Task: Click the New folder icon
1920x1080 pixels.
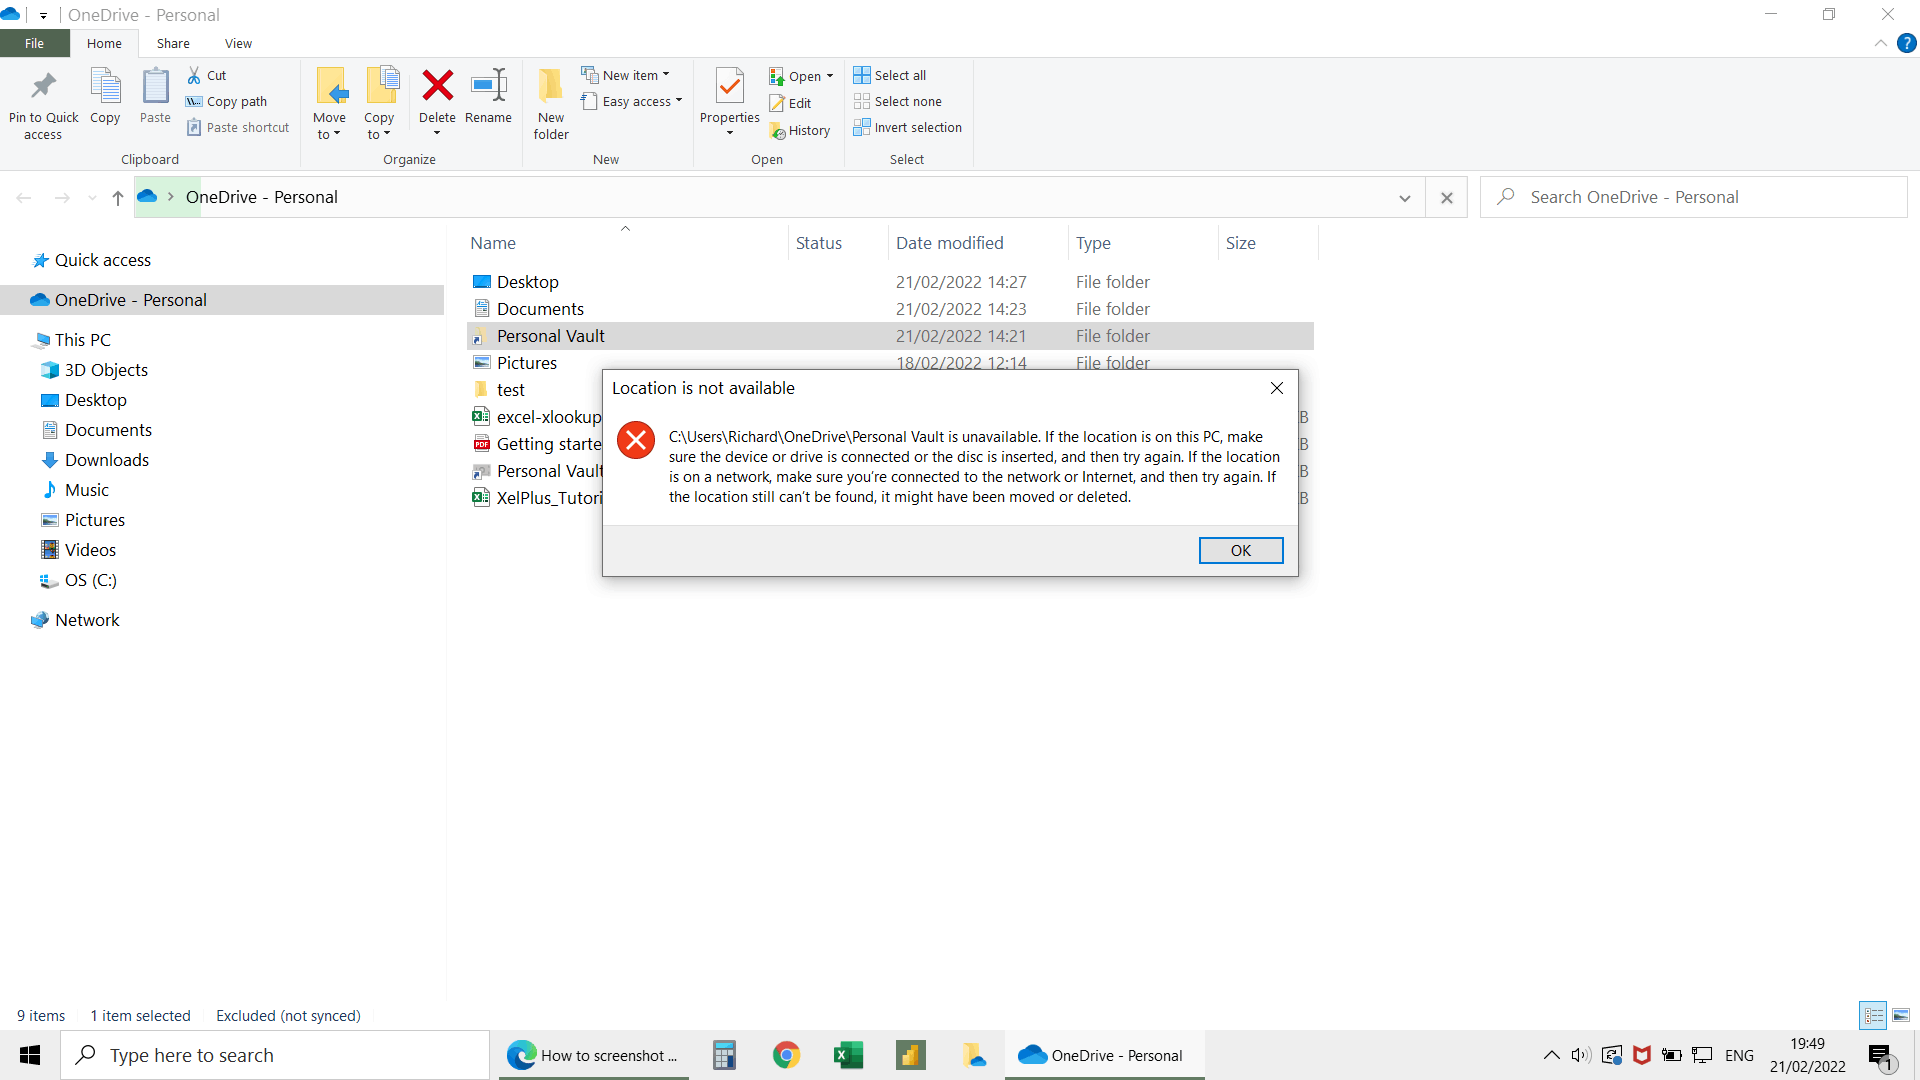Action: pyautogui.click(x=551, y=87)
